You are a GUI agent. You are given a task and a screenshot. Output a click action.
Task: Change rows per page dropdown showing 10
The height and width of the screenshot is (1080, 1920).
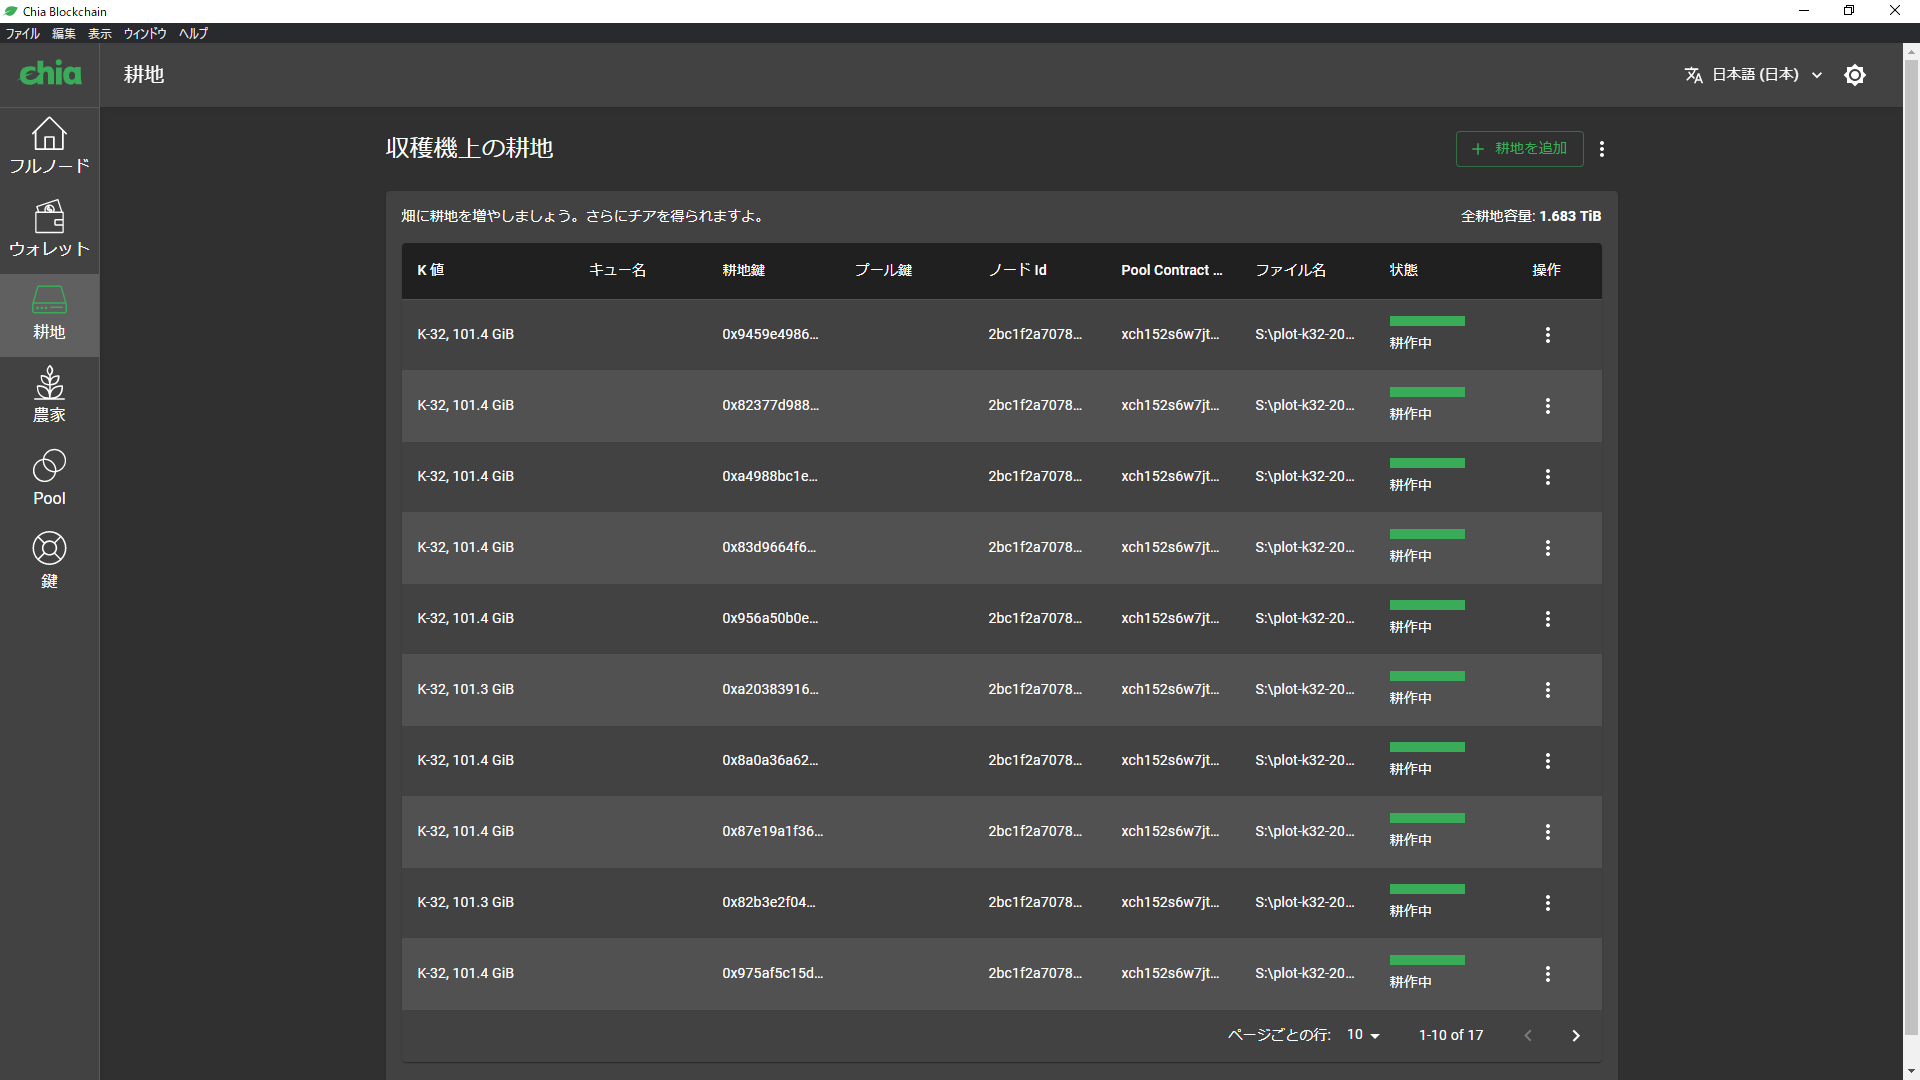coord(1363,1035)
